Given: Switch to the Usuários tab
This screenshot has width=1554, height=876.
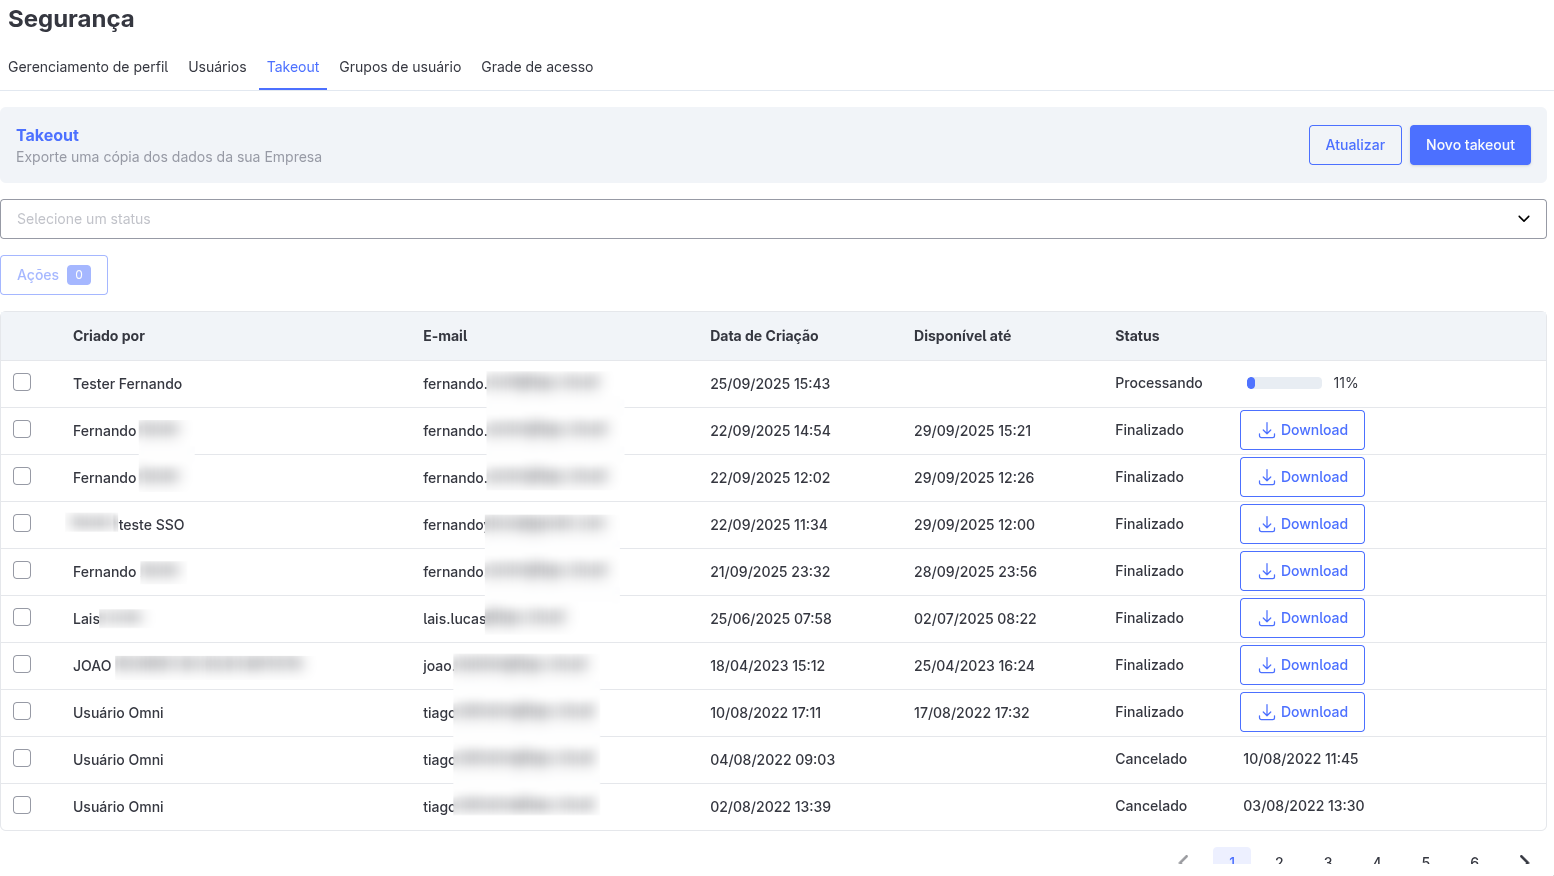Looking at the screenshot, I should coord(217,67).
